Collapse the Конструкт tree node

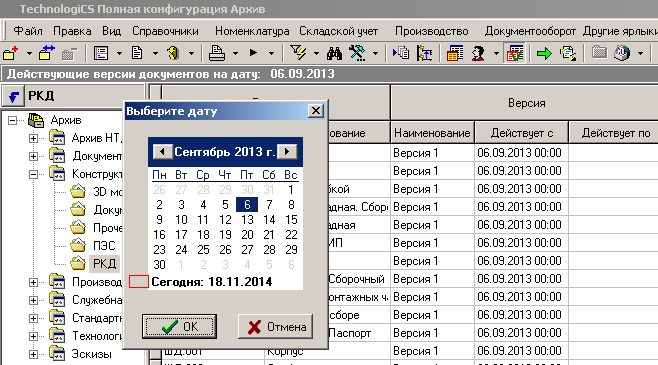click(x=33, y=174)
